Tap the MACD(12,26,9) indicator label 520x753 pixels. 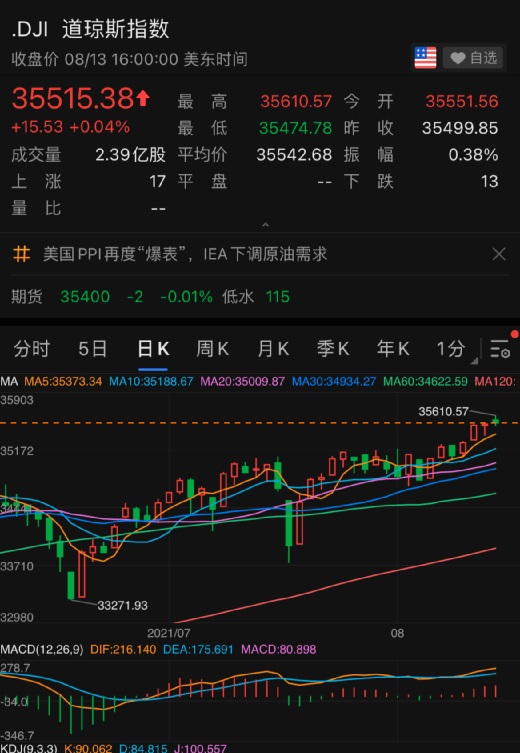pos(42,650)
